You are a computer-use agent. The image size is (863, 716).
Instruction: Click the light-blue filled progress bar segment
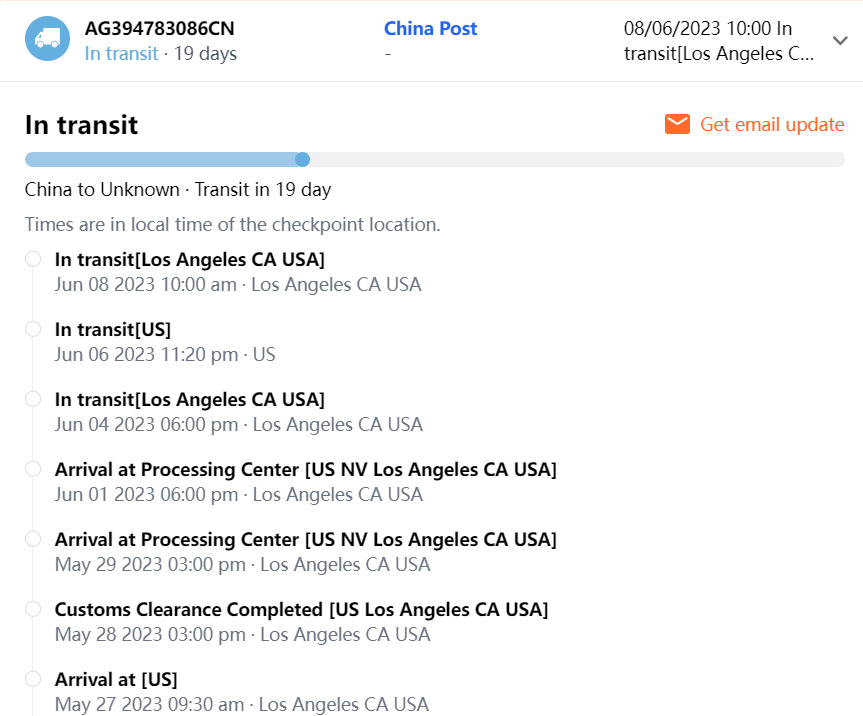pyautogui.click(x=160, y=159)
